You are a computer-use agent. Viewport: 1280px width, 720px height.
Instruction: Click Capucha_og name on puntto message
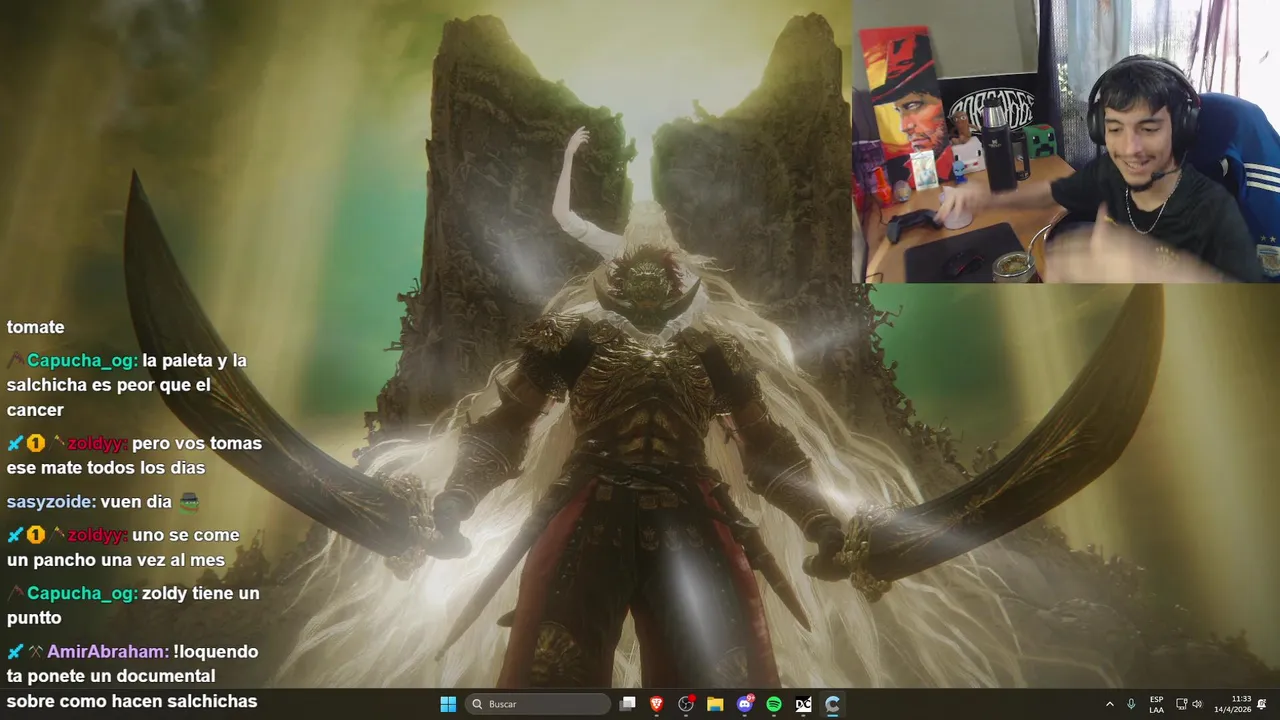click(82, 593)
